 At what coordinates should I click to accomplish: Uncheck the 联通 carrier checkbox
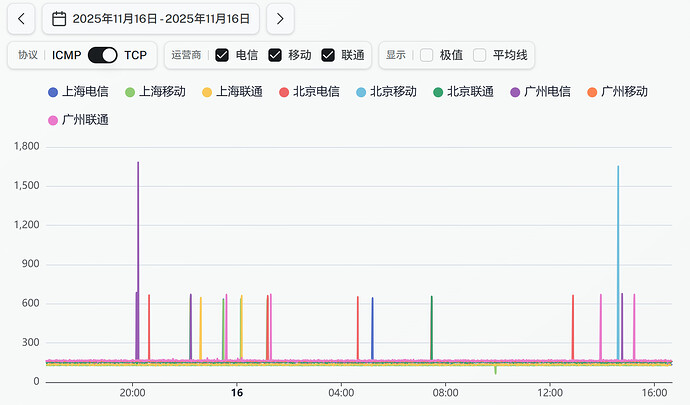(x=328, y=55)
